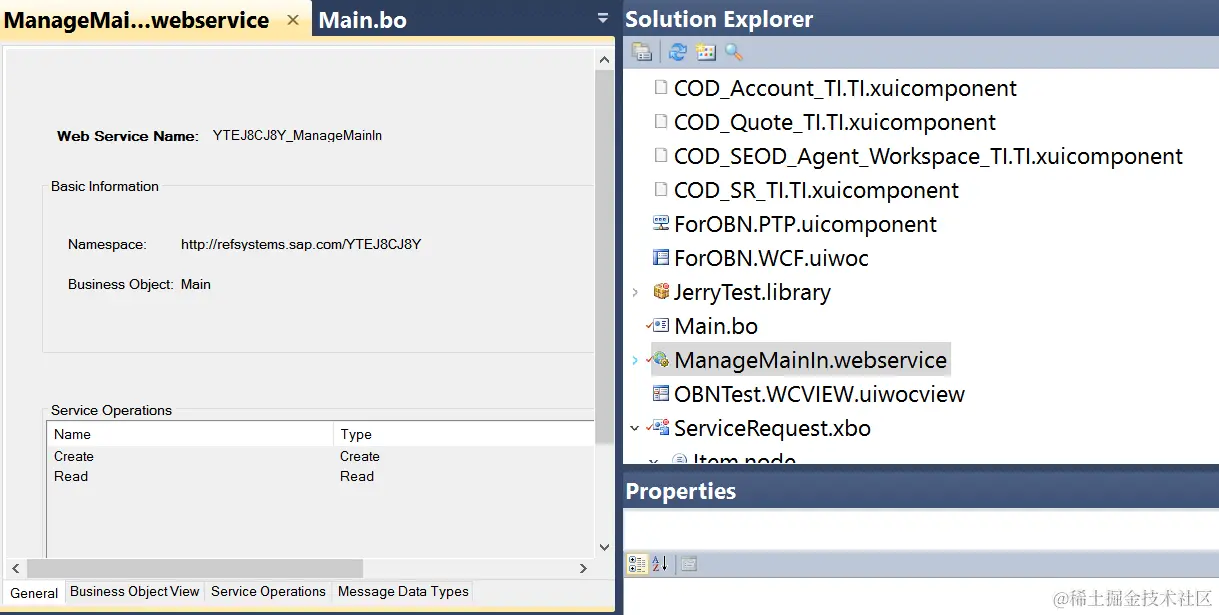Switch to the Main.bo document tab

[x=363, y=20]
